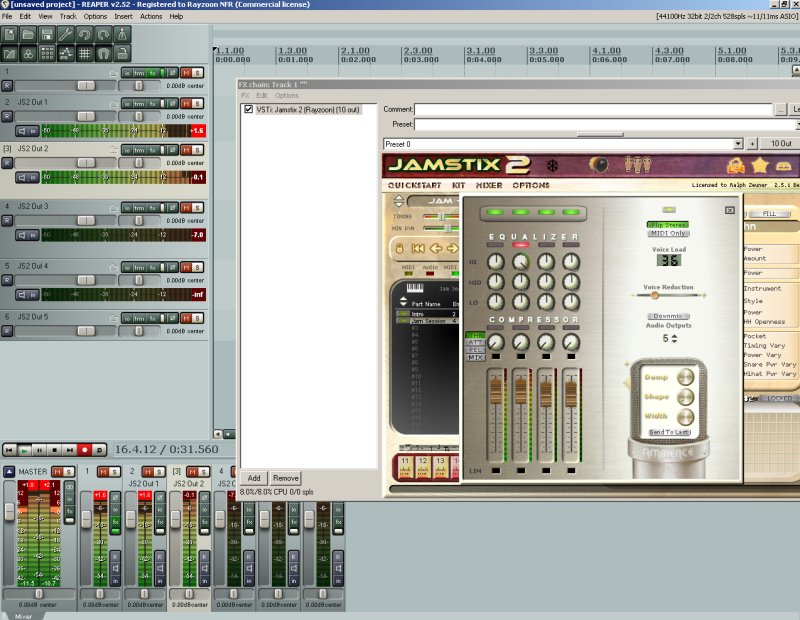Toggle the metronome icon in the toolbar
800x620 pixels.
(x=123, y=35)
